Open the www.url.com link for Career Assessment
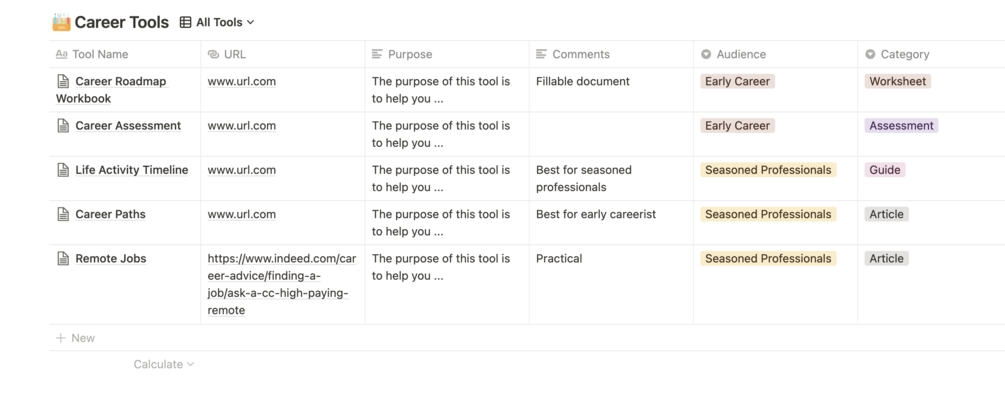The width and height of the screenshot is (1005, 406). (x=241, y=126)
